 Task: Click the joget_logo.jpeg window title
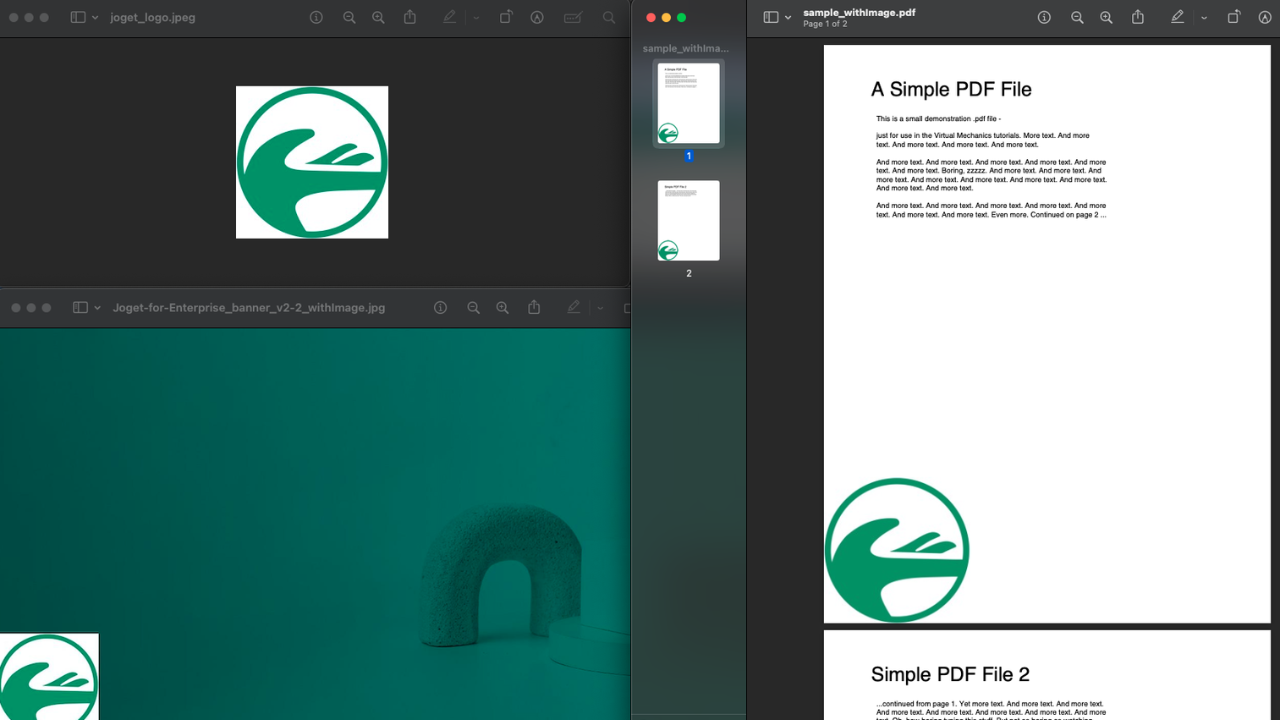[153, 17]
